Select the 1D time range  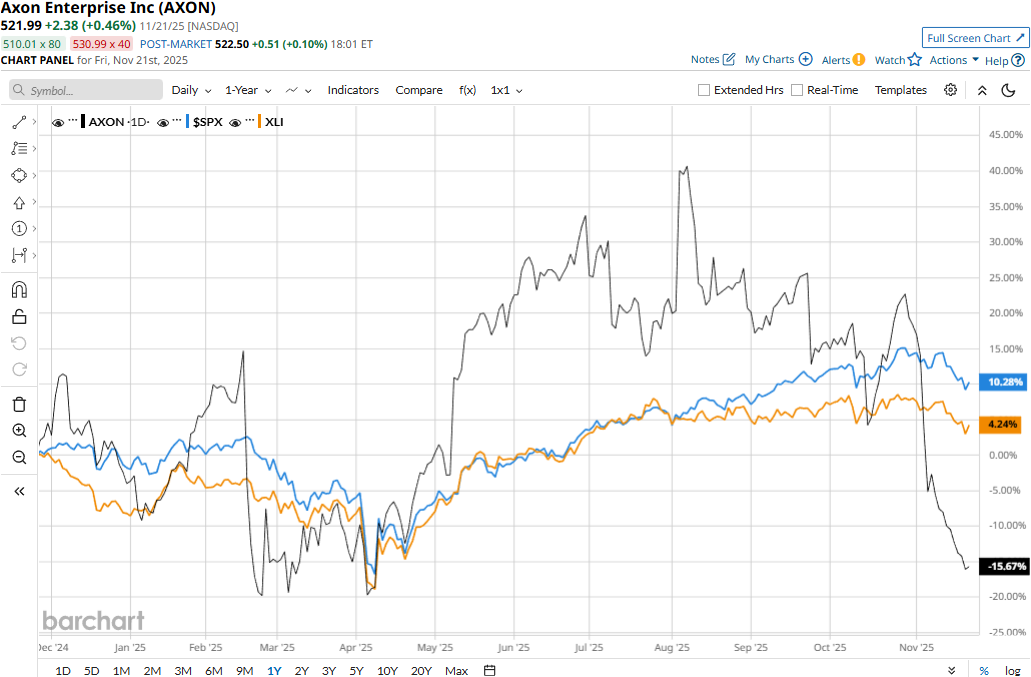[x=62, y=670]
